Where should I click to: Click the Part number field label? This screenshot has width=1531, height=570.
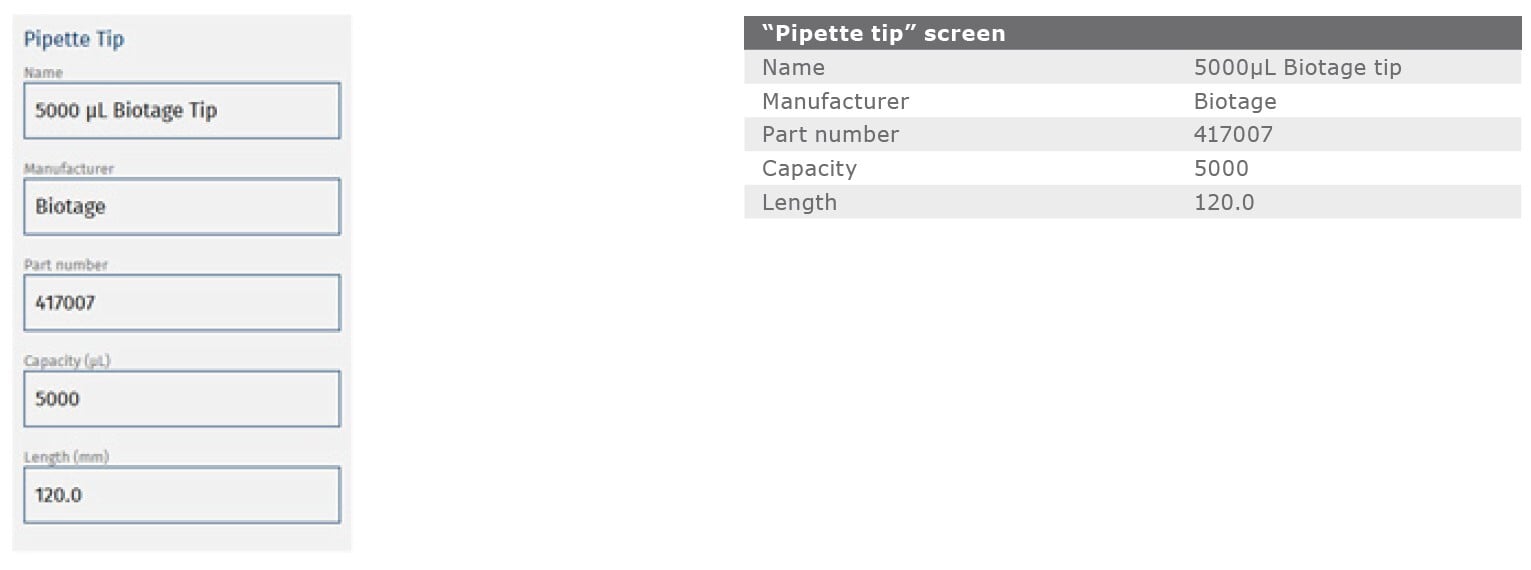pos(65,265)
